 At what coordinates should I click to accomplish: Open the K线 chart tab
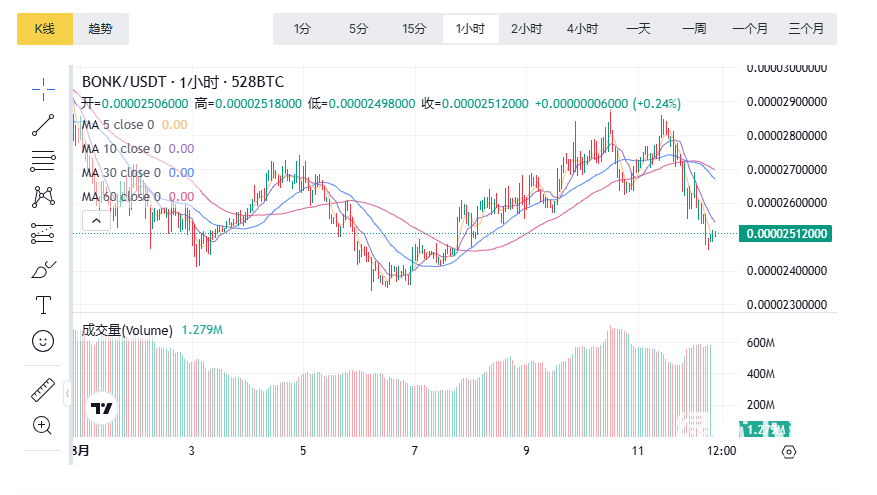(x=44, y=29)
